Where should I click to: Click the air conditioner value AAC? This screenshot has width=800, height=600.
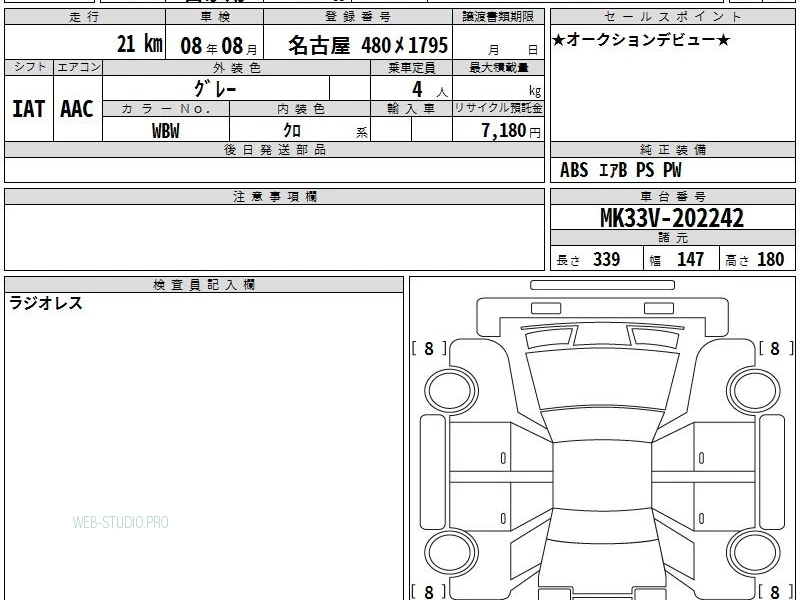pyautogui.click(x=77, y=109)
